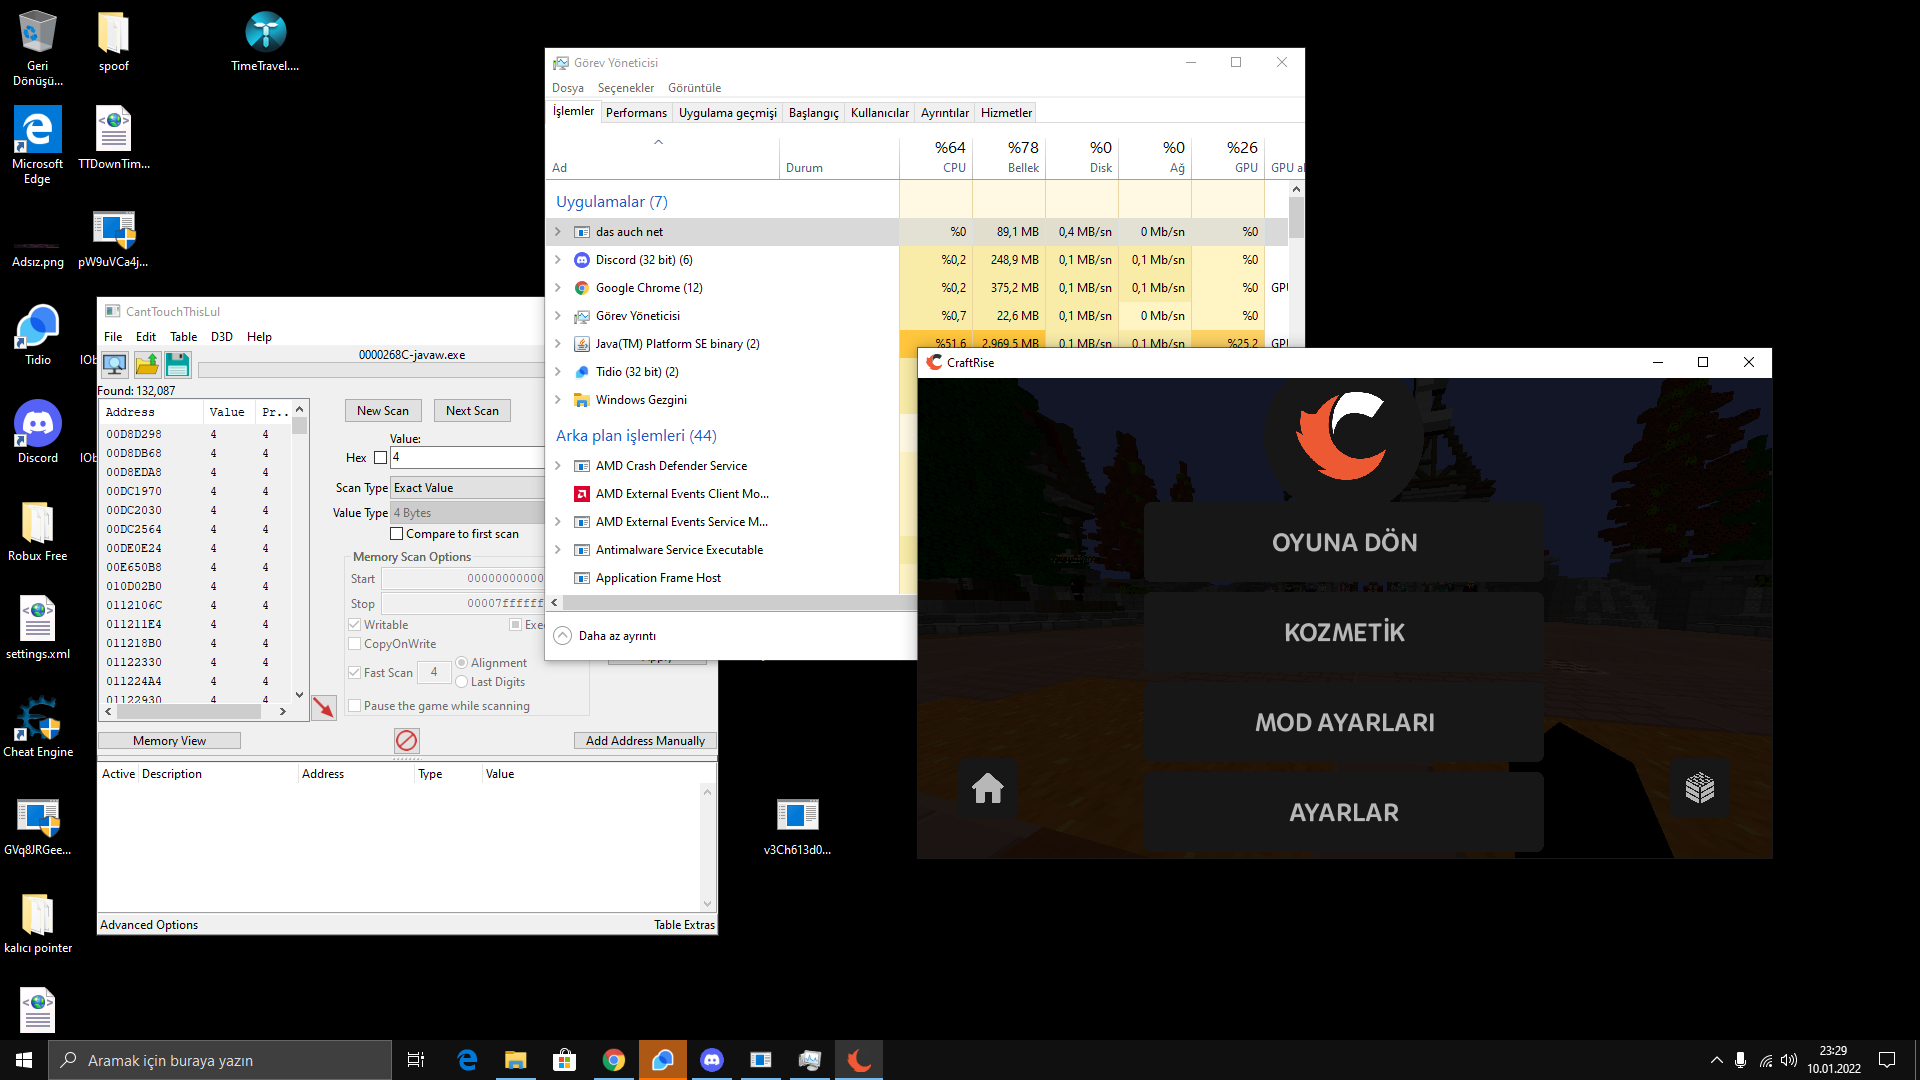Select kalıcı pointer folder icon

pos(38,922)
